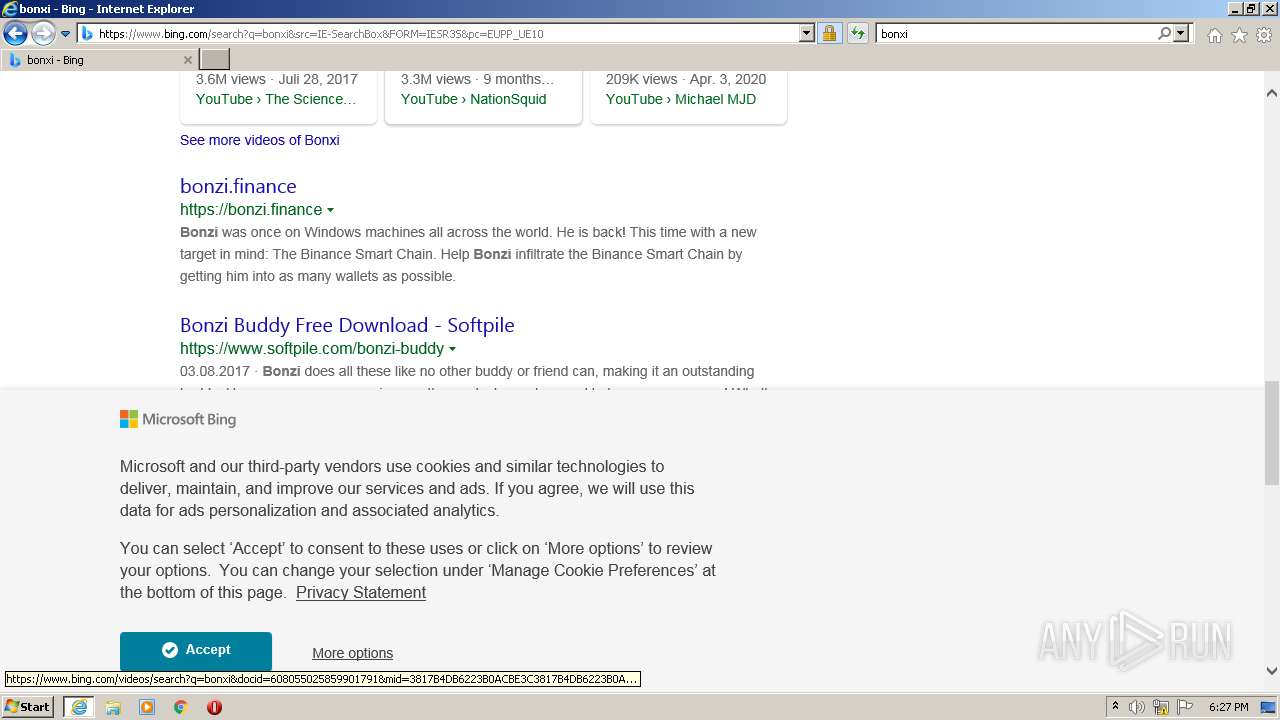This screenshot has width=1280, height=720.
Task: Open the Windows Start button
Action: tap(28, 707)
